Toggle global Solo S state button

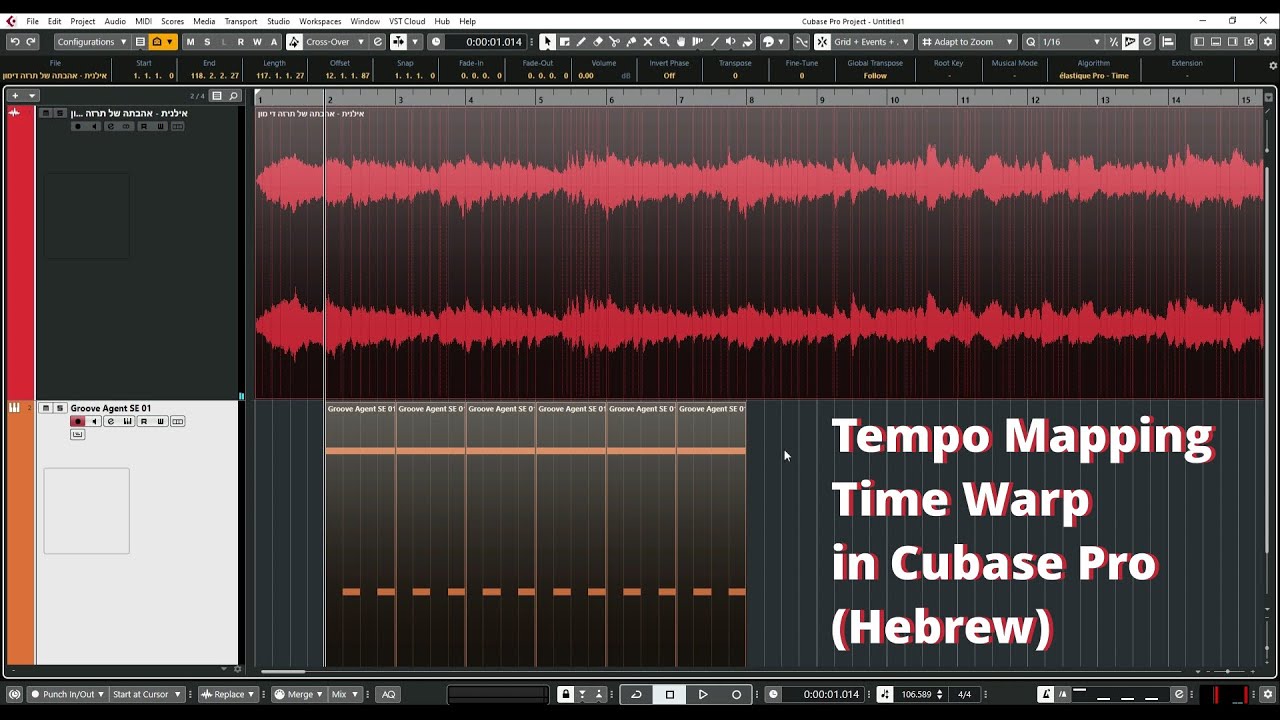207,42
